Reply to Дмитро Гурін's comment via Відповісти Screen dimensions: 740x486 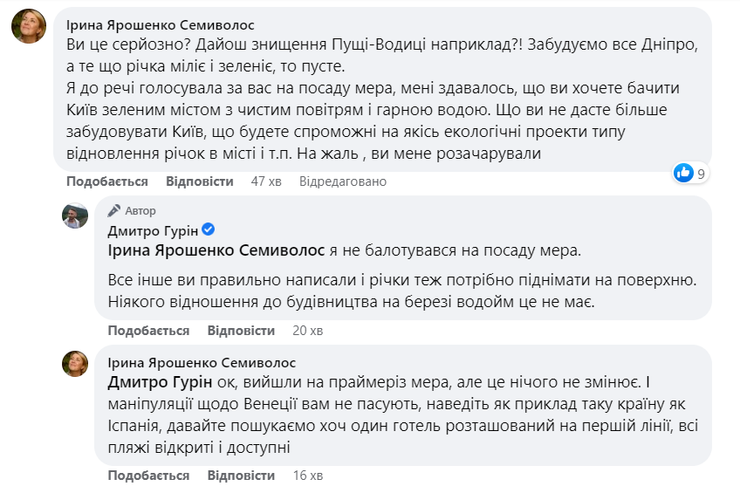click(x=241, y=330)
